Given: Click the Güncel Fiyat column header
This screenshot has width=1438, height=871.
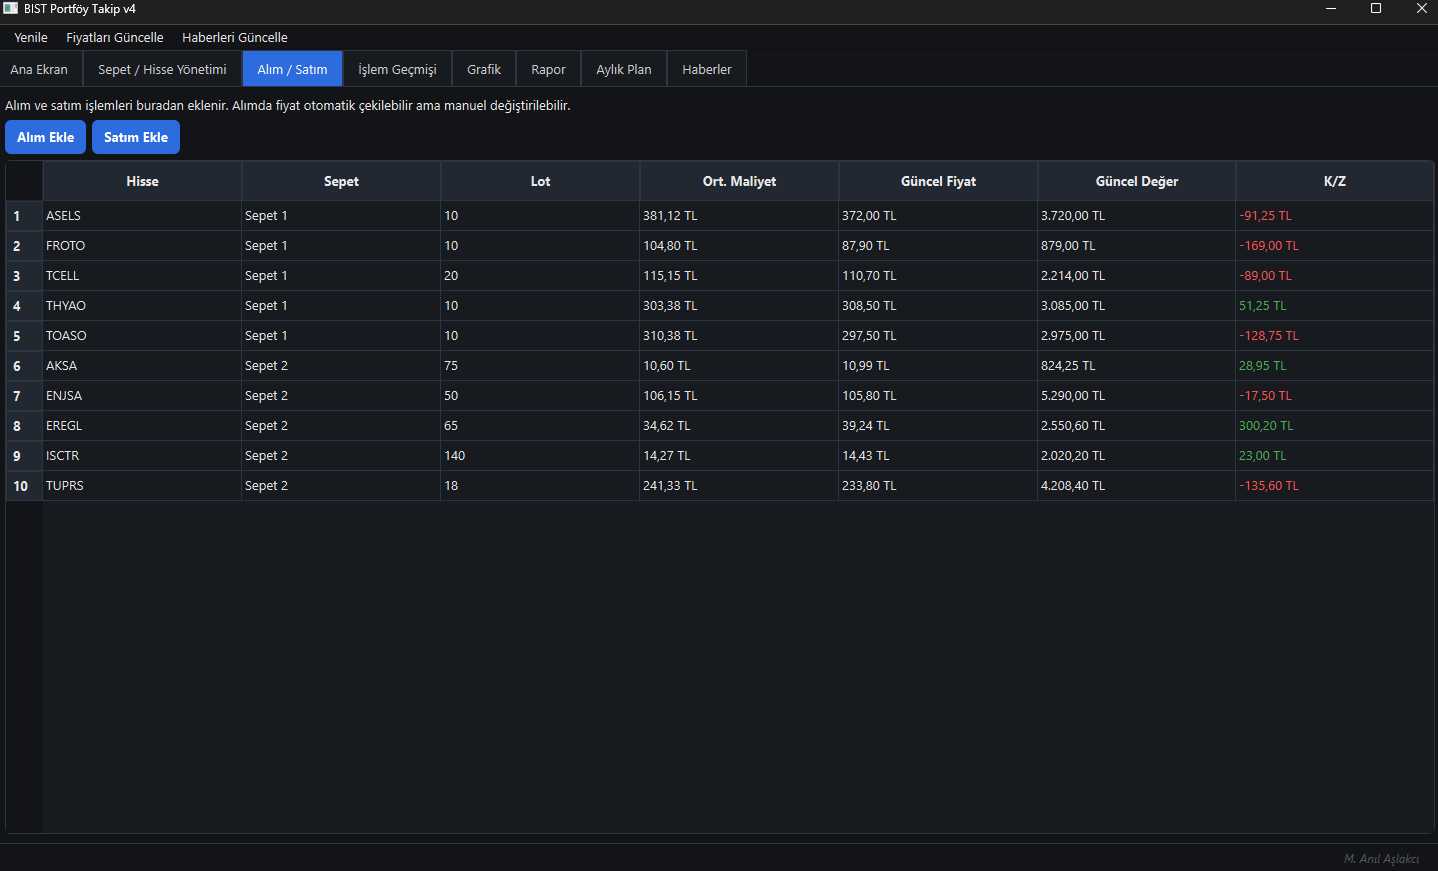Looking at the screenshot, I should (x=938, y=181).
